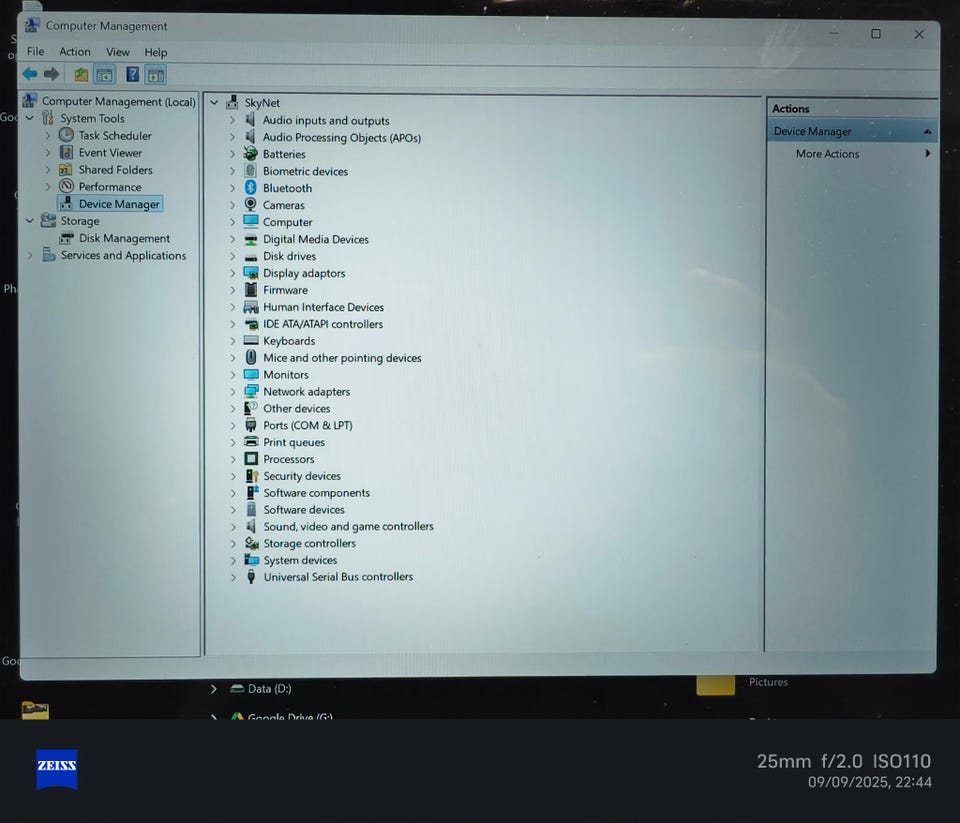Expand Ports (COM & LPT) category
Image resolution: width=960 pixels, height=823 pixels.
233,425
